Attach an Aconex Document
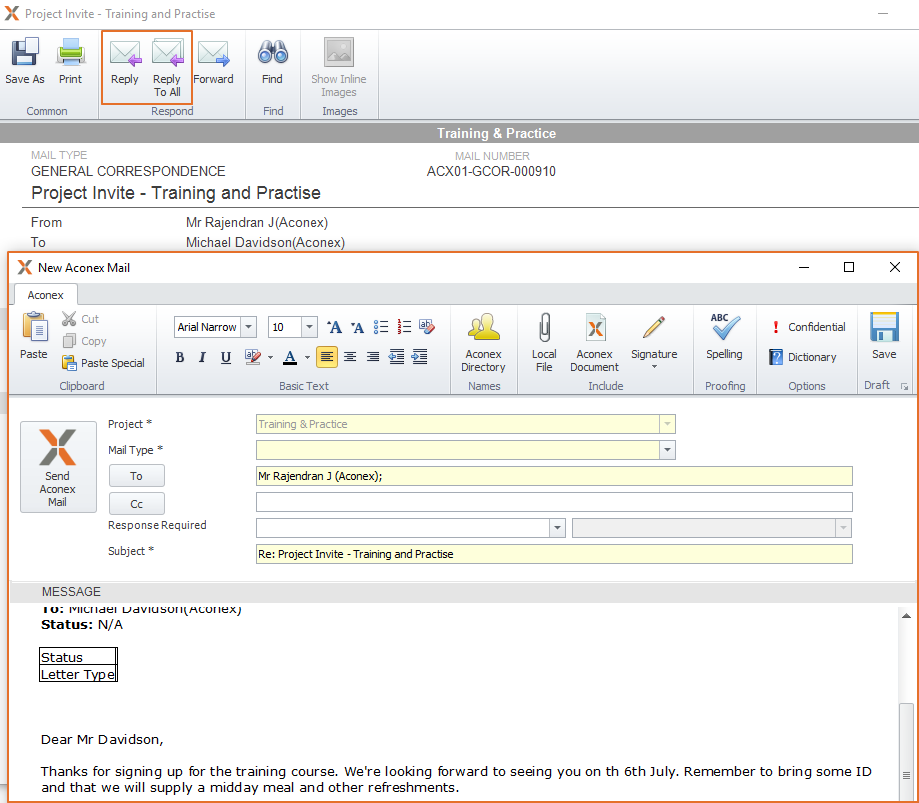This screenshot has width=919, height=803. [594, 342]
